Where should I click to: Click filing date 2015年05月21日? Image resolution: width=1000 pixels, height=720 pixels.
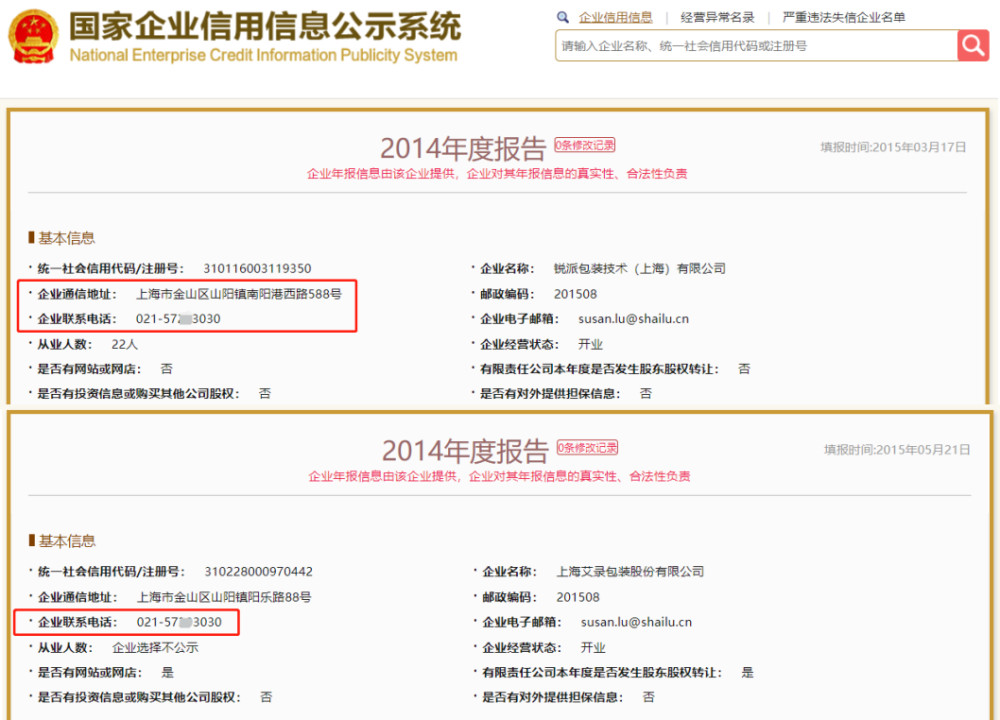(923, 450)
